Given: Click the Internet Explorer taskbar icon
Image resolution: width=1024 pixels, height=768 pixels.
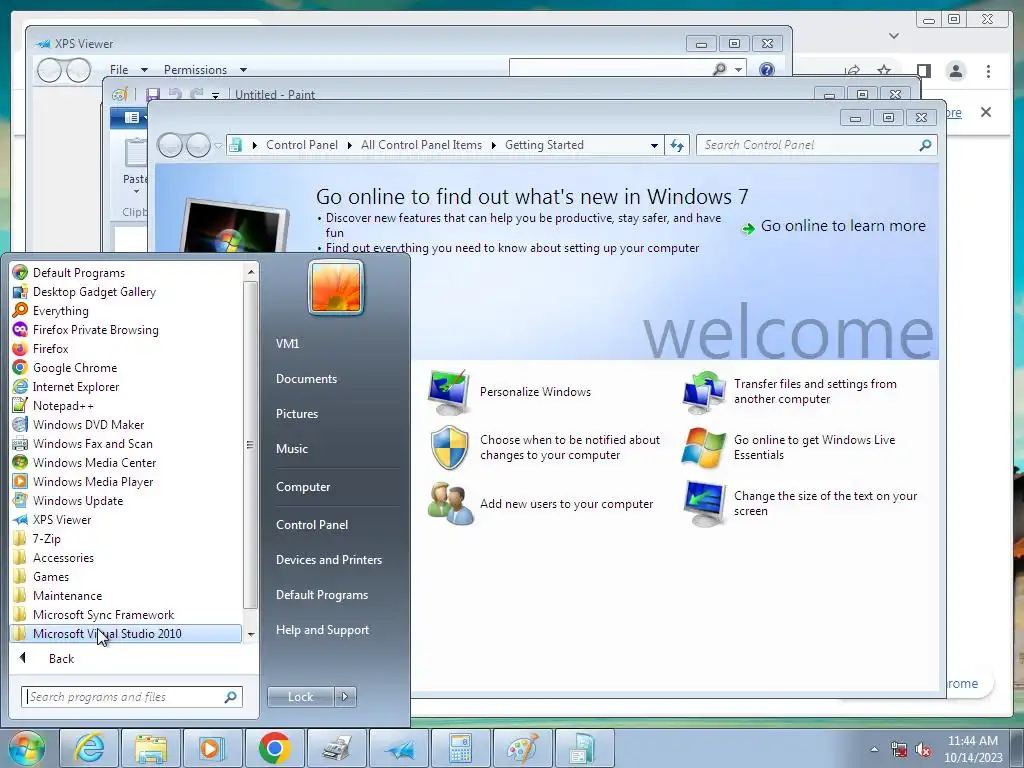Looking at the screenshot, I should pyautogui.click(x=89, y=748).
